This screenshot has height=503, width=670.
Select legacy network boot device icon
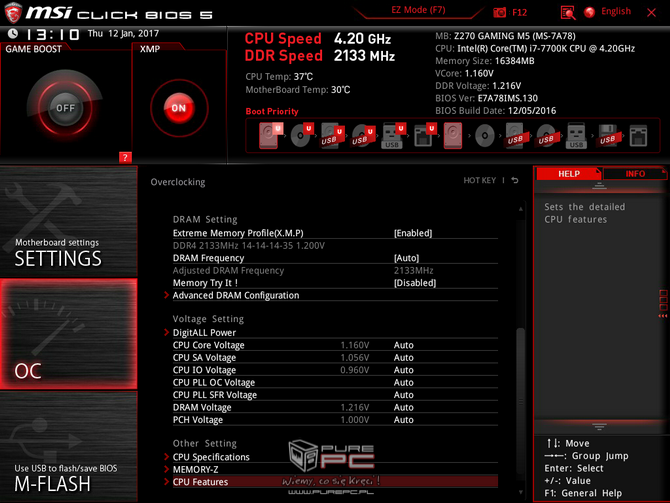[x=638, y=136]
